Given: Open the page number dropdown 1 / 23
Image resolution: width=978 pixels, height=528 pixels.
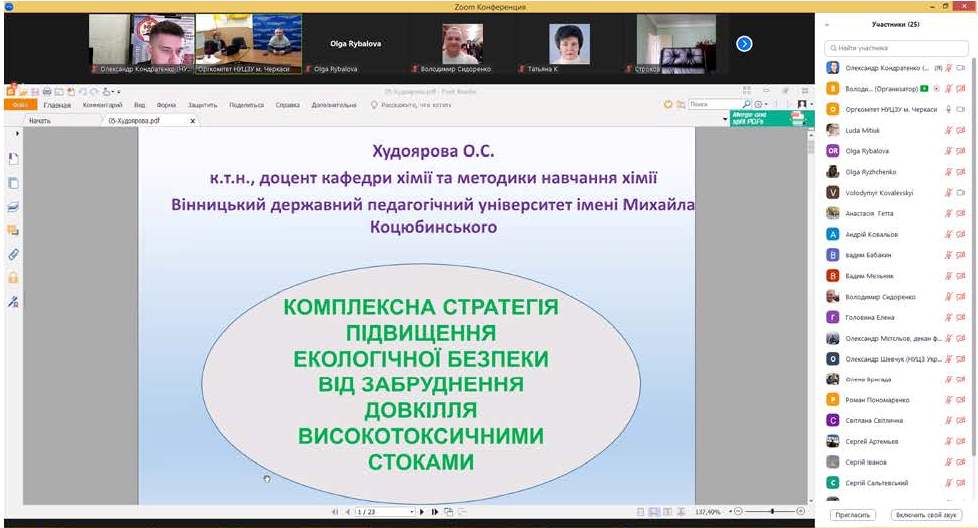Looking at the screenshot, I should tap(383, 512).
